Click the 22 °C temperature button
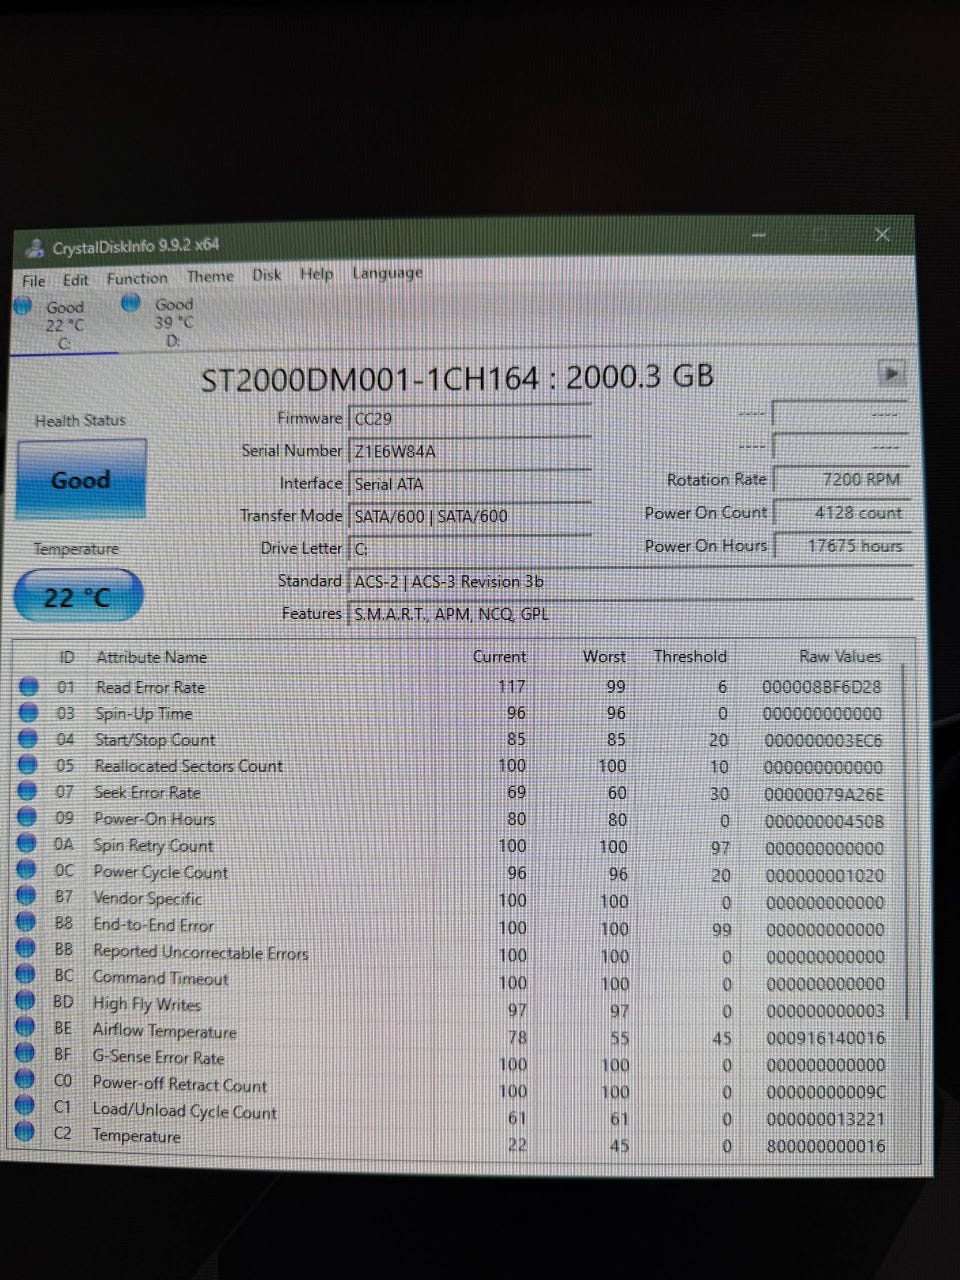Image resolution: width=960 pixels, height=1280 pixels. coord(78,597)
